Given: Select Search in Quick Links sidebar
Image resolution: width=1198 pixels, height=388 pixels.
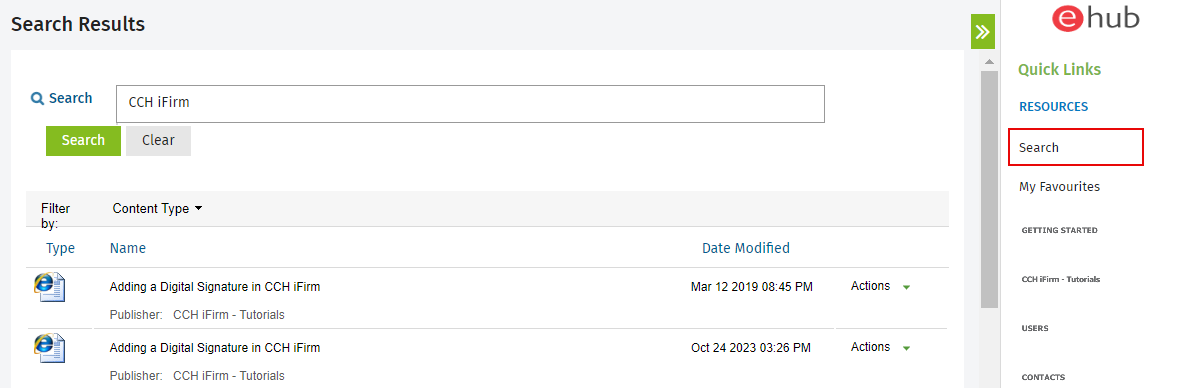Looking at the screenshot, I should (1076, 147).
